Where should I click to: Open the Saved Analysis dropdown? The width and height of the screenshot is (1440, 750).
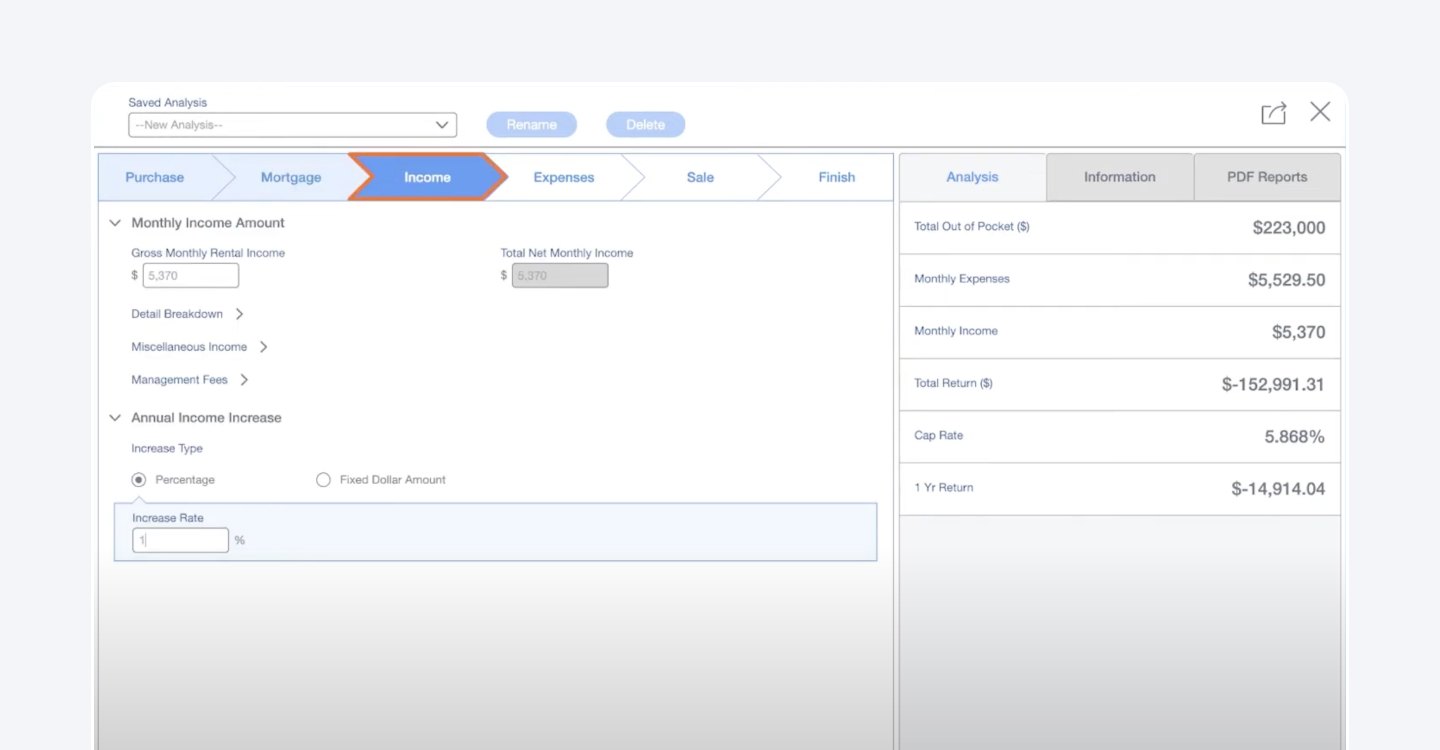(292, 125)
